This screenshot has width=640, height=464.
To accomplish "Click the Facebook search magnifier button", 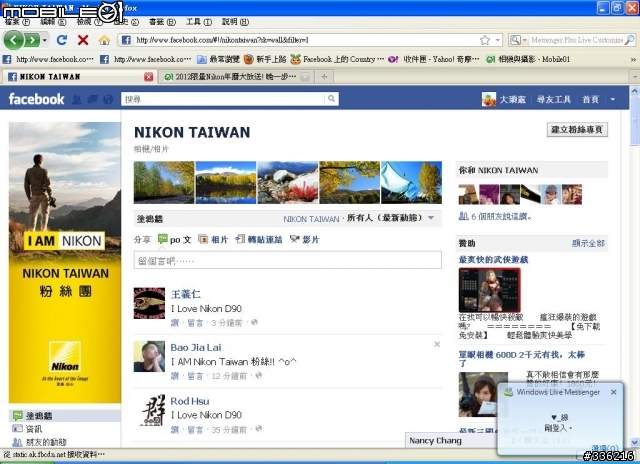I will coord(331,99).
